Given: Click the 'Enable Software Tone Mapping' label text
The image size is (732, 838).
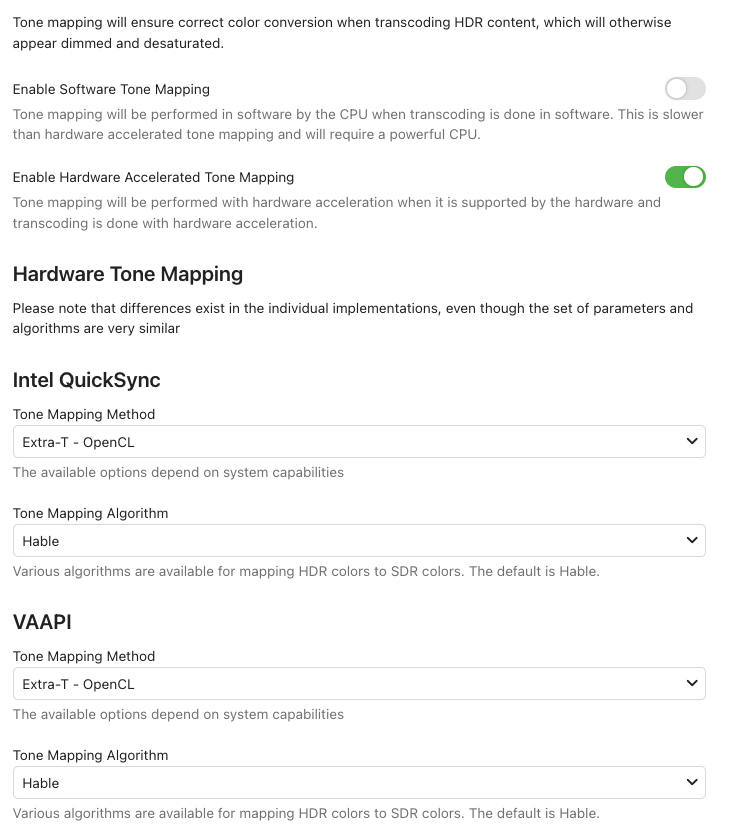Looking at the screenshot, I should tap(111, 89).
